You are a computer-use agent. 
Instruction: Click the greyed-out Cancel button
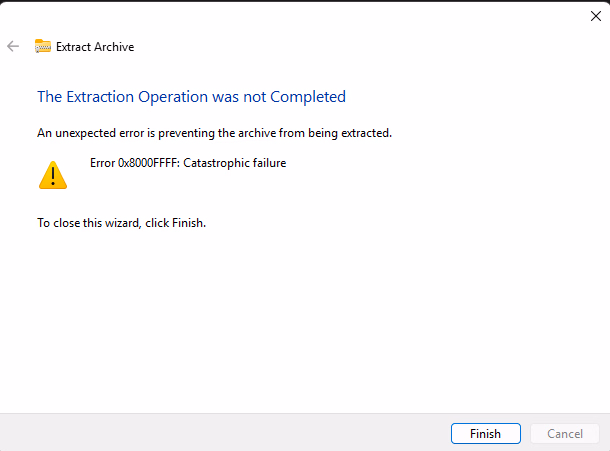pos(565,433)
